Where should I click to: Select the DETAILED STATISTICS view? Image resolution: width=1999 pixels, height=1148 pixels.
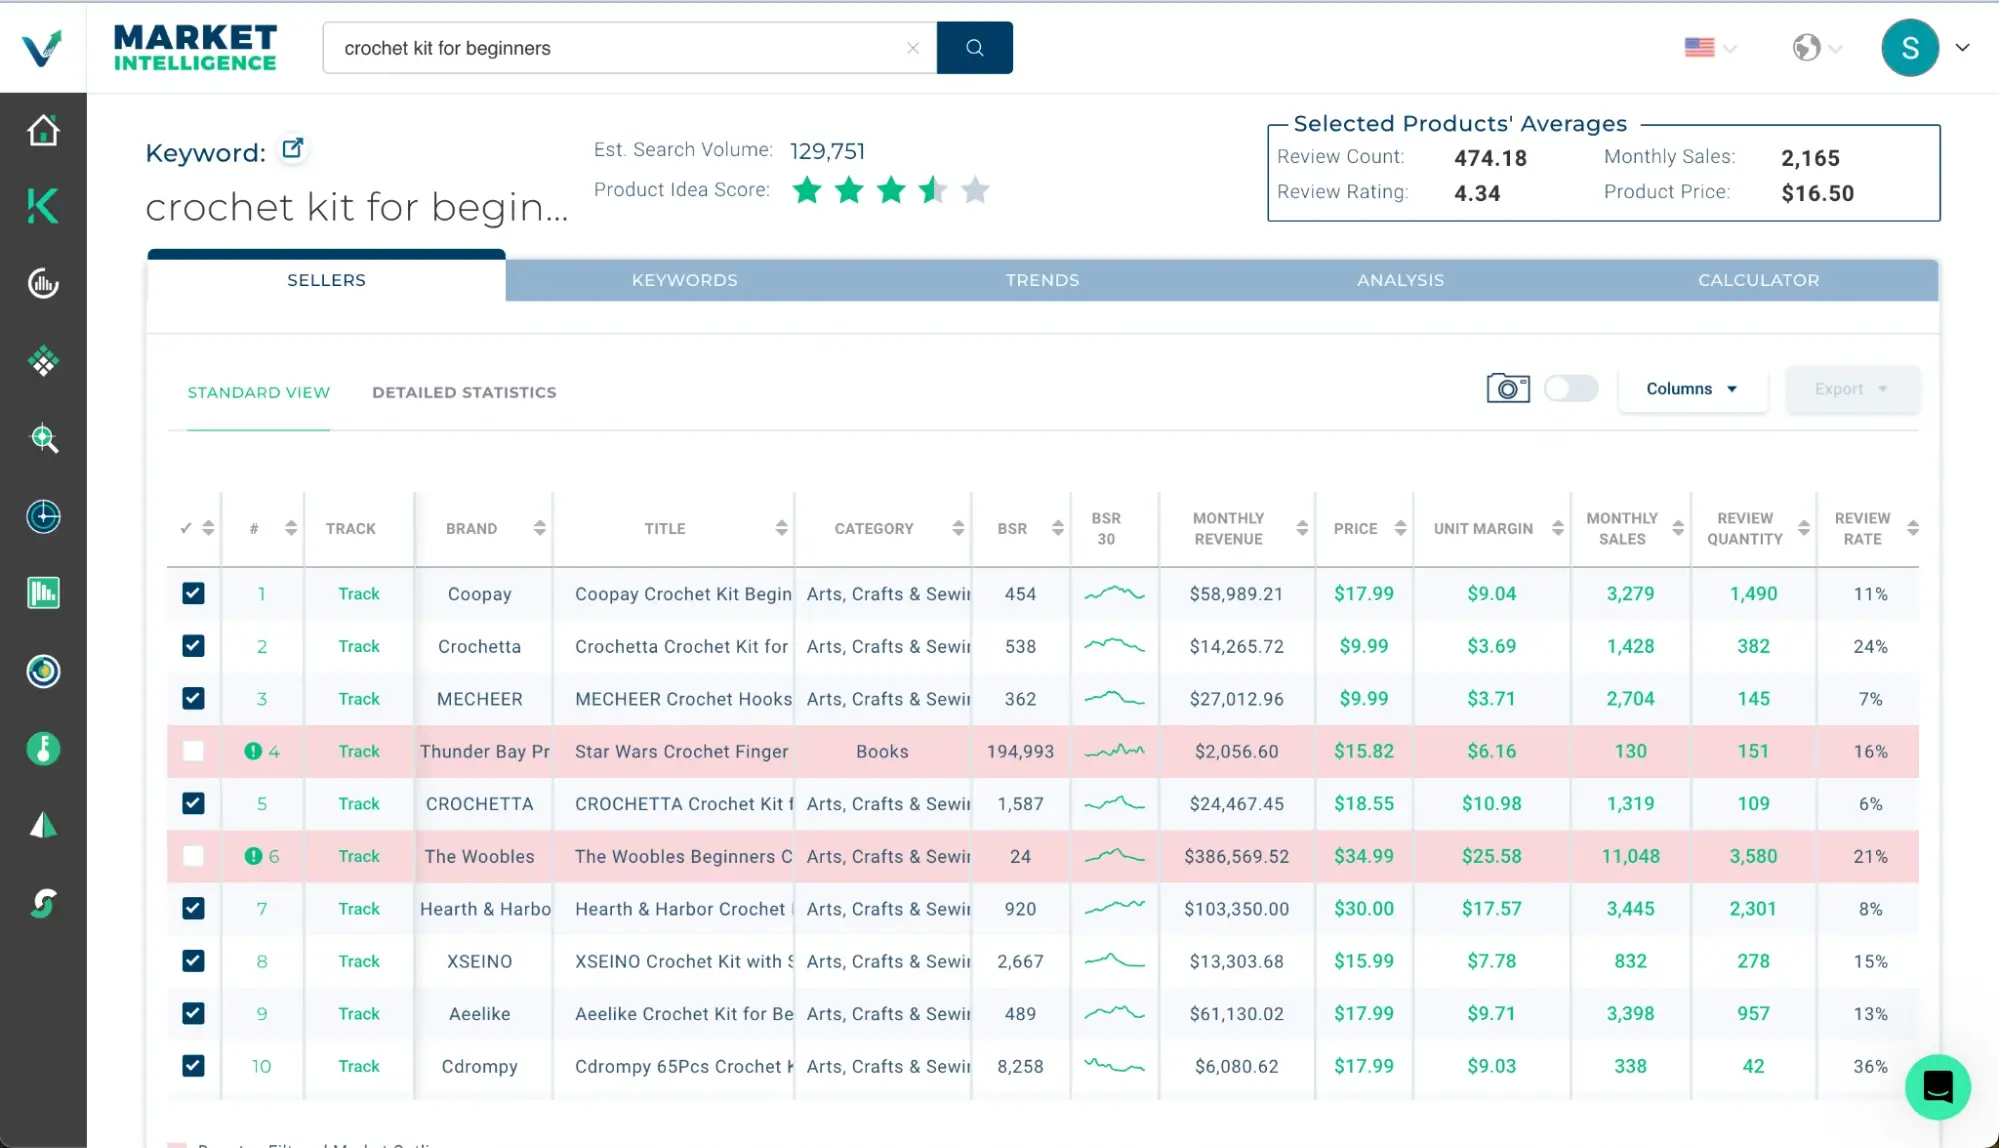click(464, 392)
